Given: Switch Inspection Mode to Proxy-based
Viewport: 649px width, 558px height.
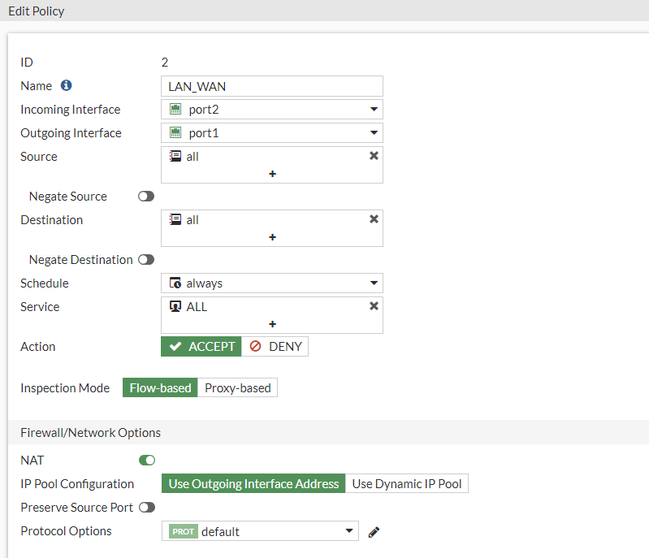Looking at the screenshot, I should (238, 388).
